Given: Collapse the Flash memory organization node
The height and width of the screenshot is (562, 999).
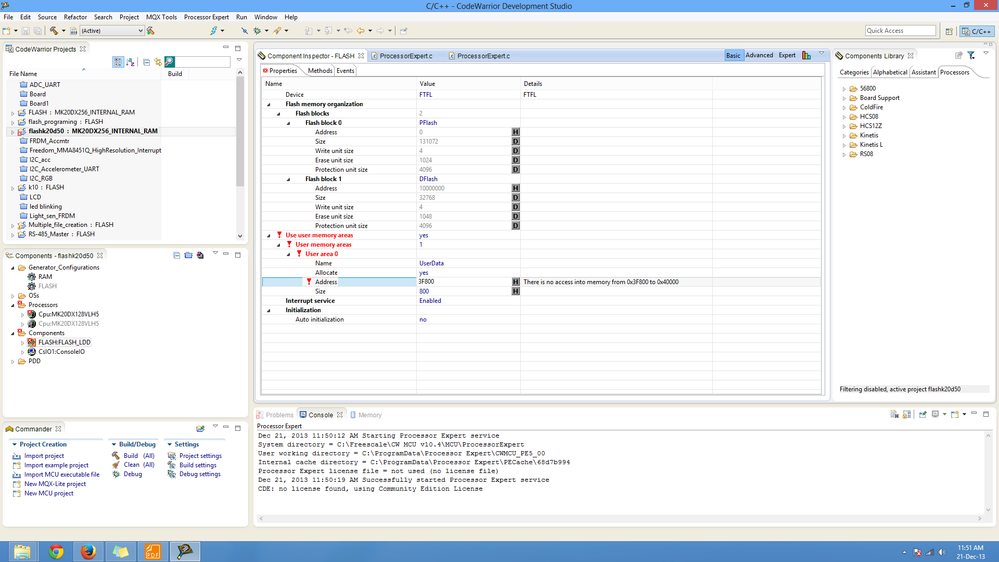Looking at the screenshot, I should 268,104.
